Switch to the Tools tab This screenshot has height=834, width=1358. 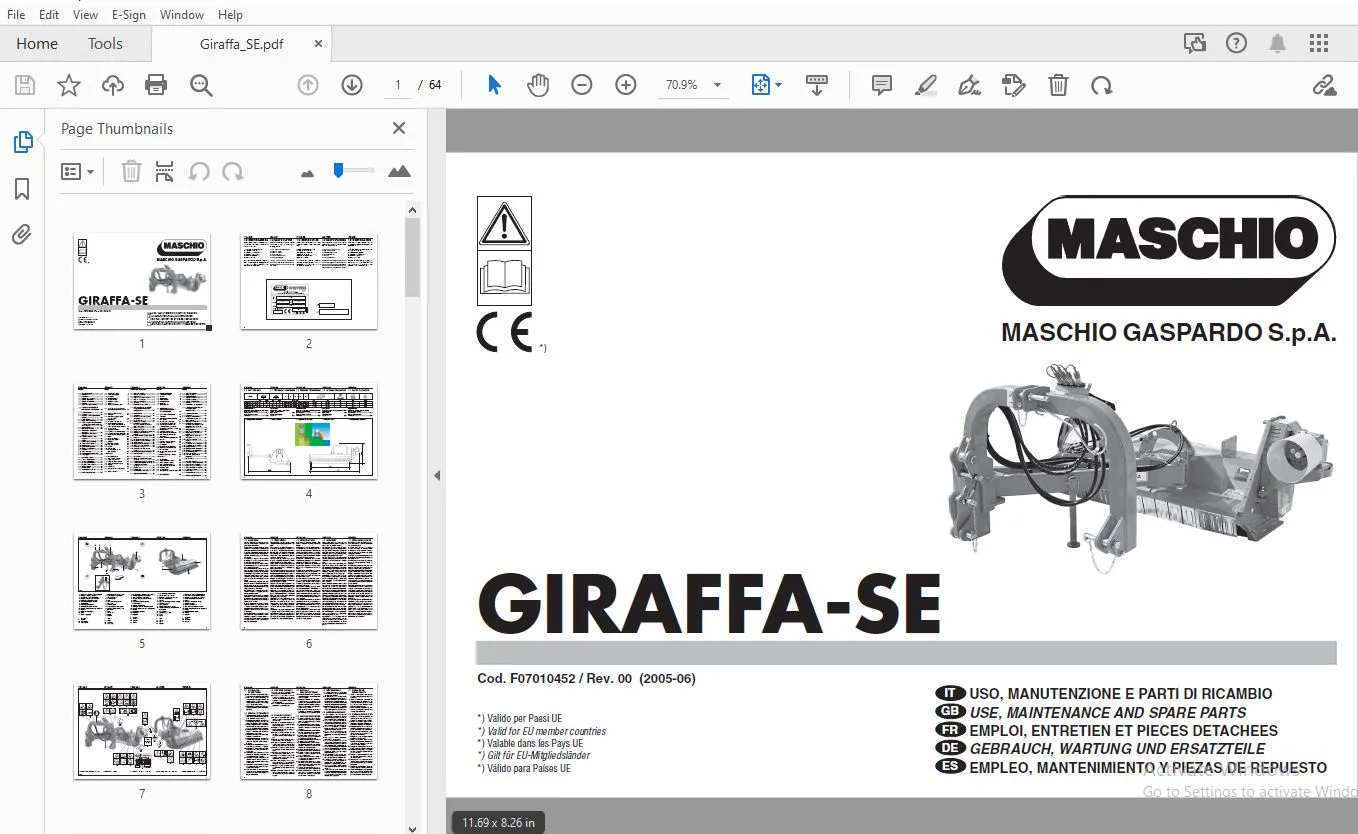105,43
